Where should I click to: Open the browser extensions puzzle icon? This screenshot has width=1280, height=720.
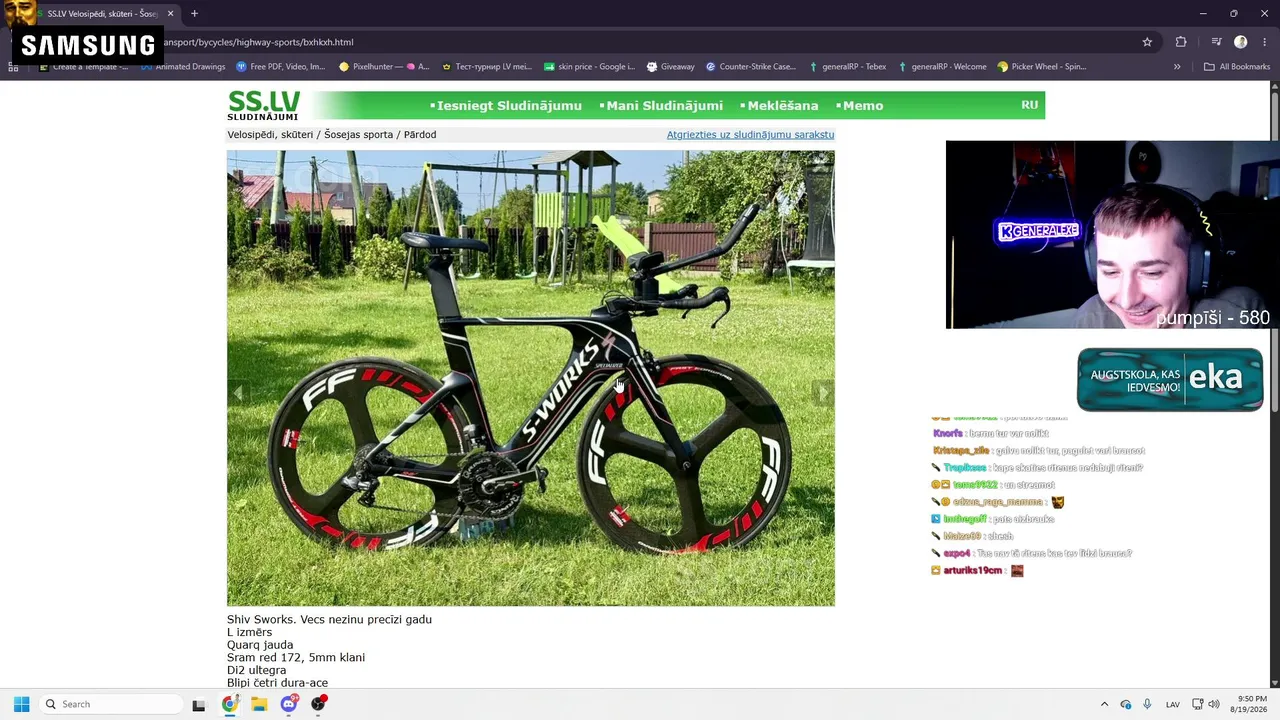coord(1181,42)
